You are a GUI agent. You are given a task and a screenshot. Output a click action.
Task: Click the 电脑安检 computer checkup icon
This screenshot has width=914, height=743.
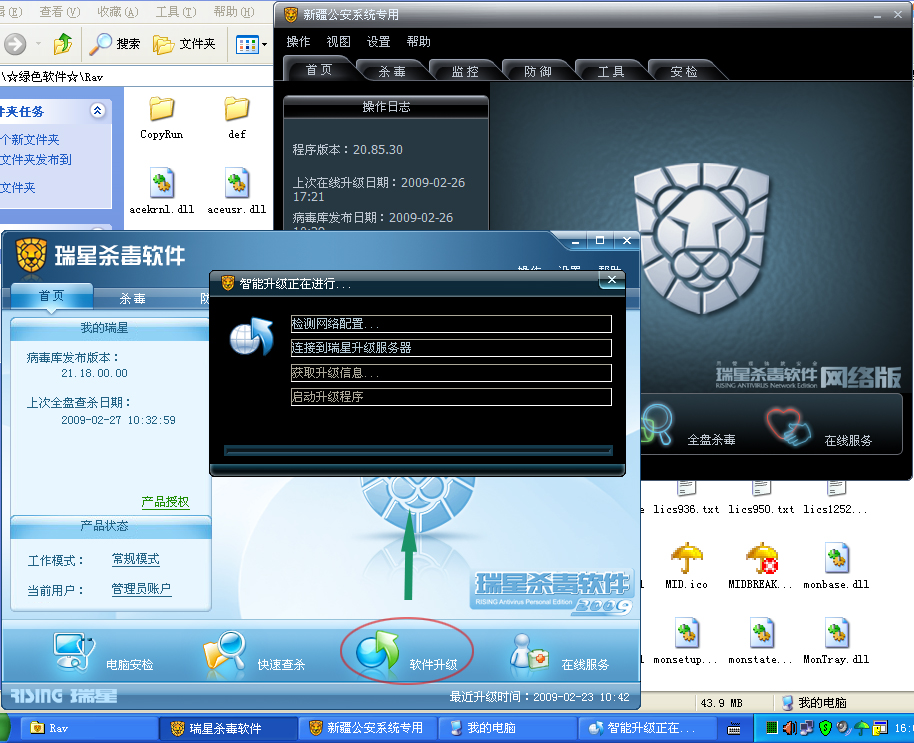click(73, 652)
